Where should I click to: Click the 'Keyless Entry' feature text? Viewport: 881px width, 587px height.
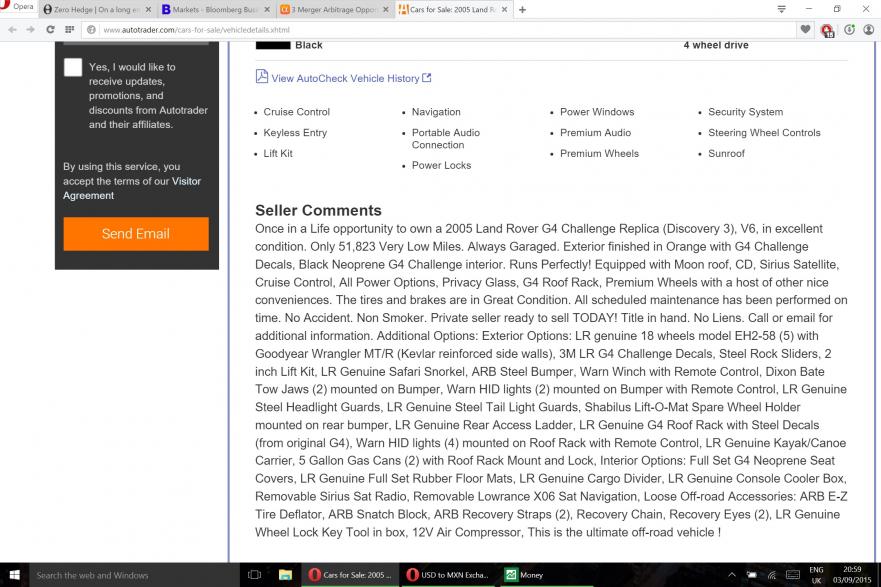295,133
